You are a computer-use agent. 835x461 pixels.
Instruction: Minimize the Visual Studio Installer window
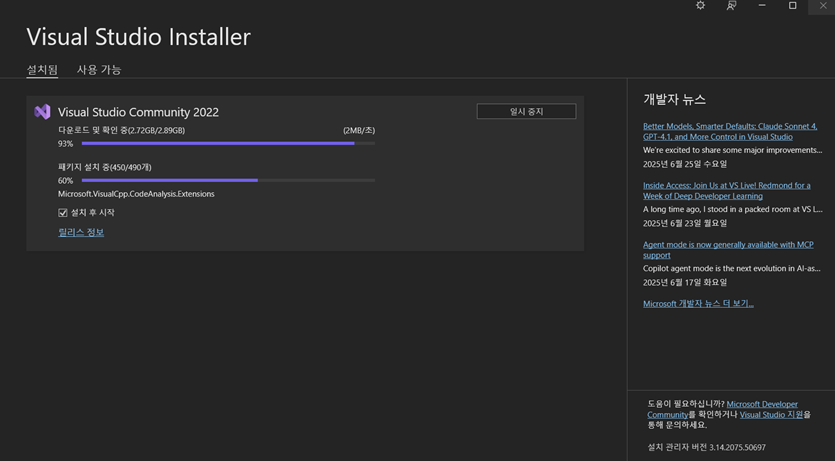[762, 5]
